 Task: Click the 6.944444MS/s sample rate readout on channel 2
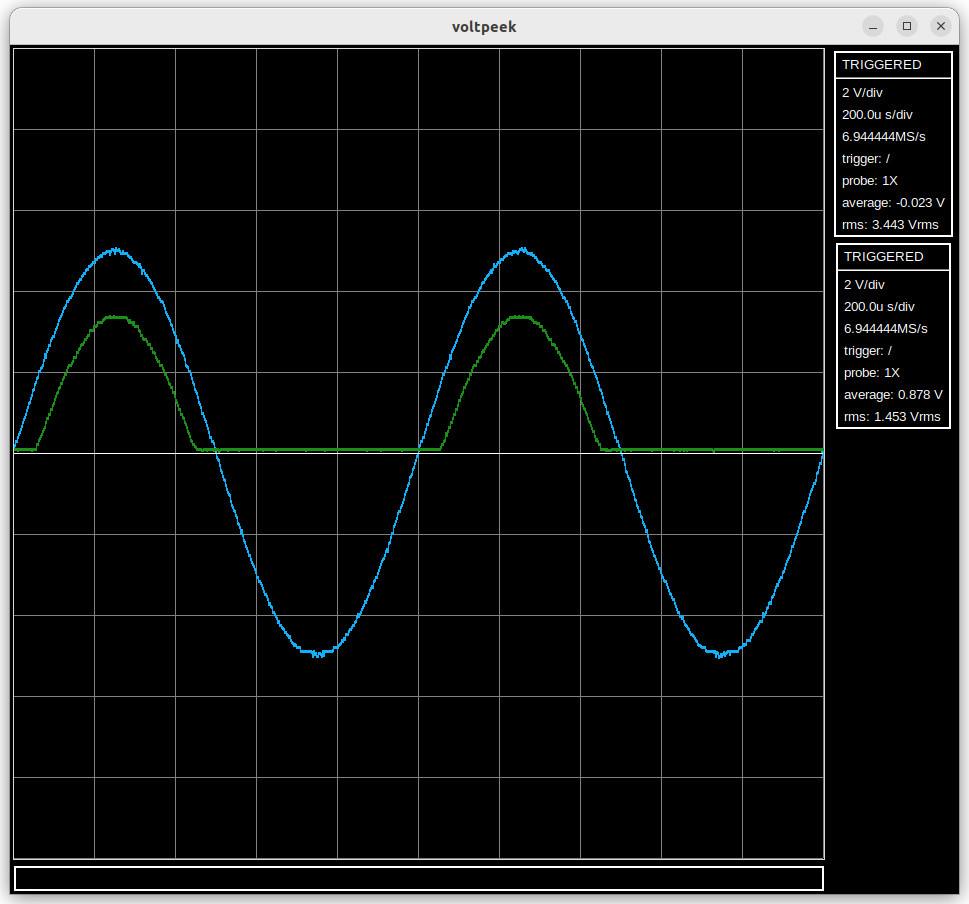tap(885, 328)
